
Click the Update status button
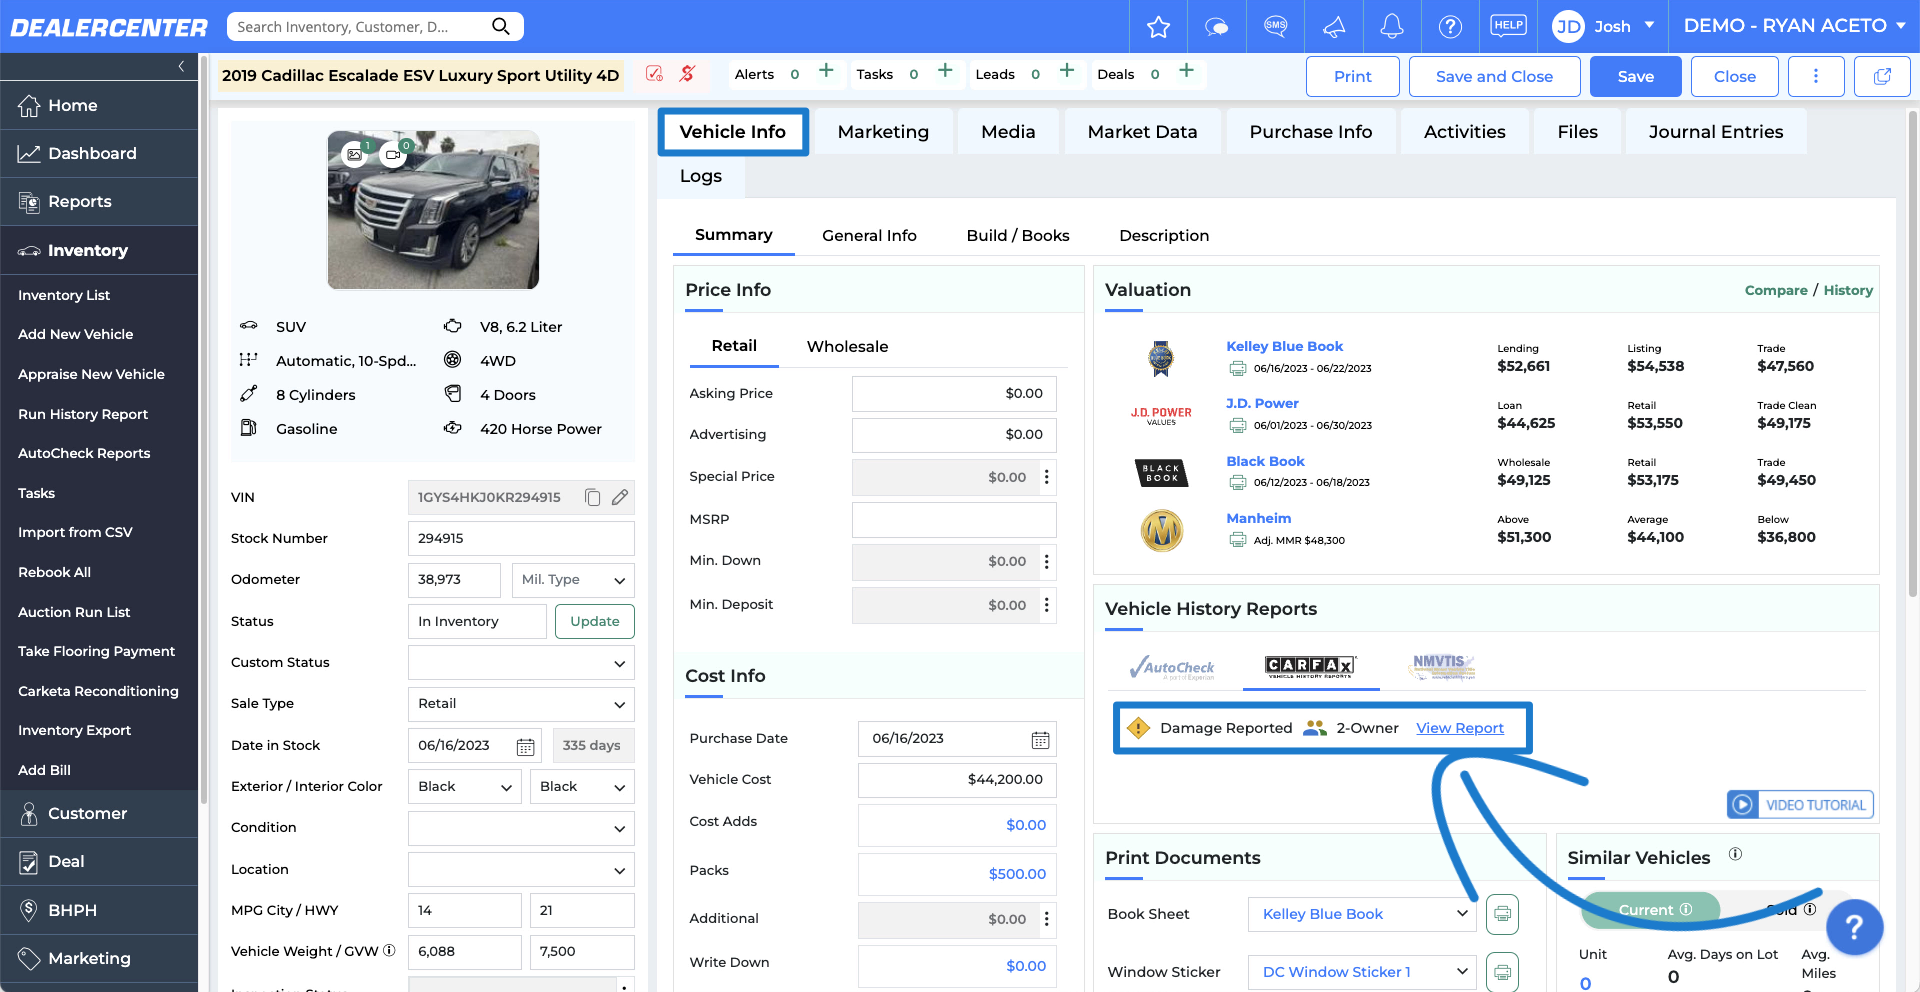(x=595, y=622)
